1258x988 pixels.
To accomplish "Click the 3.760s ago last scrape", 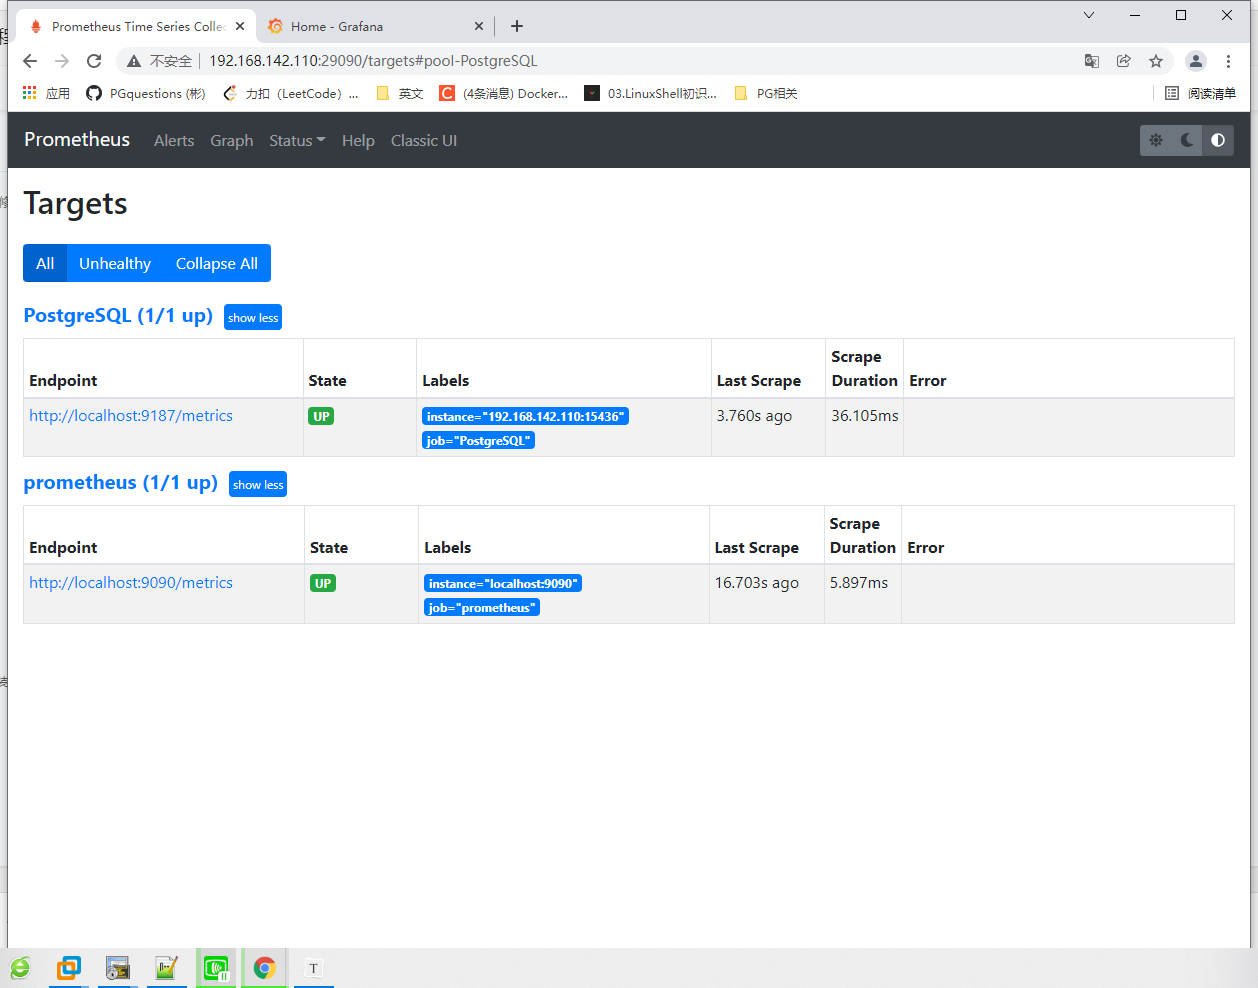I will [x=754, y=416].
